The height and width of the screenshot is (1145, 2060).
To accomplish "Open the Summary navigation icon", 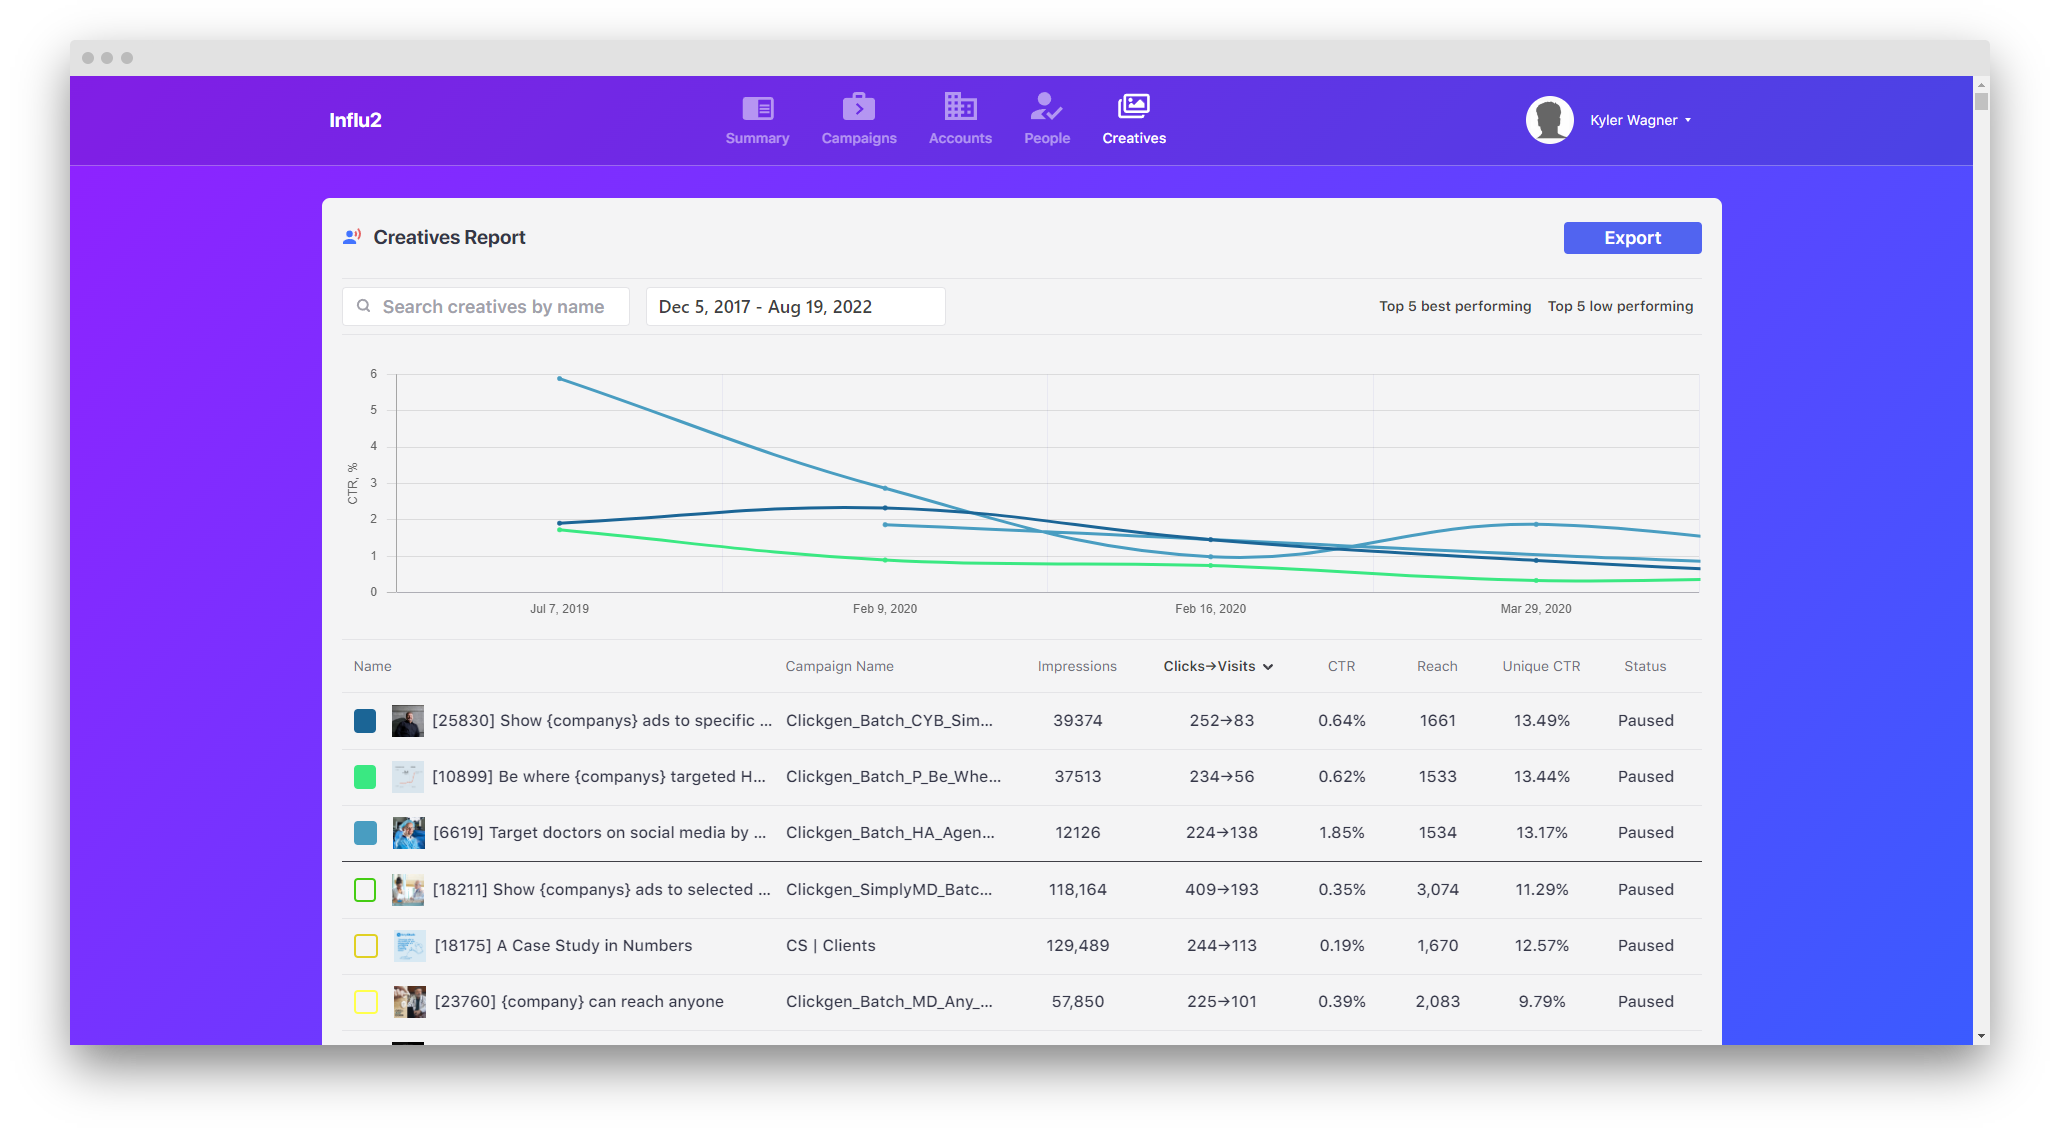I will 757,107.
